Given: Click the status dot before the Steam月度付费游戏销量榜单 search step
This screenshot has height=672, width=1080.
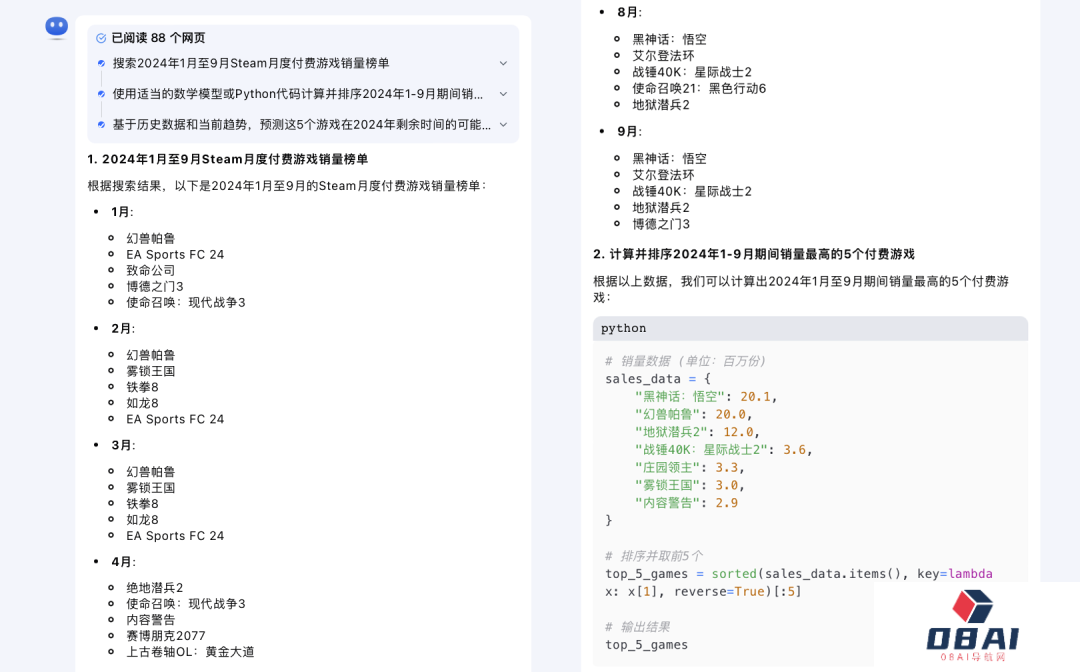Looking at the screenshot, I should point(101,63).
